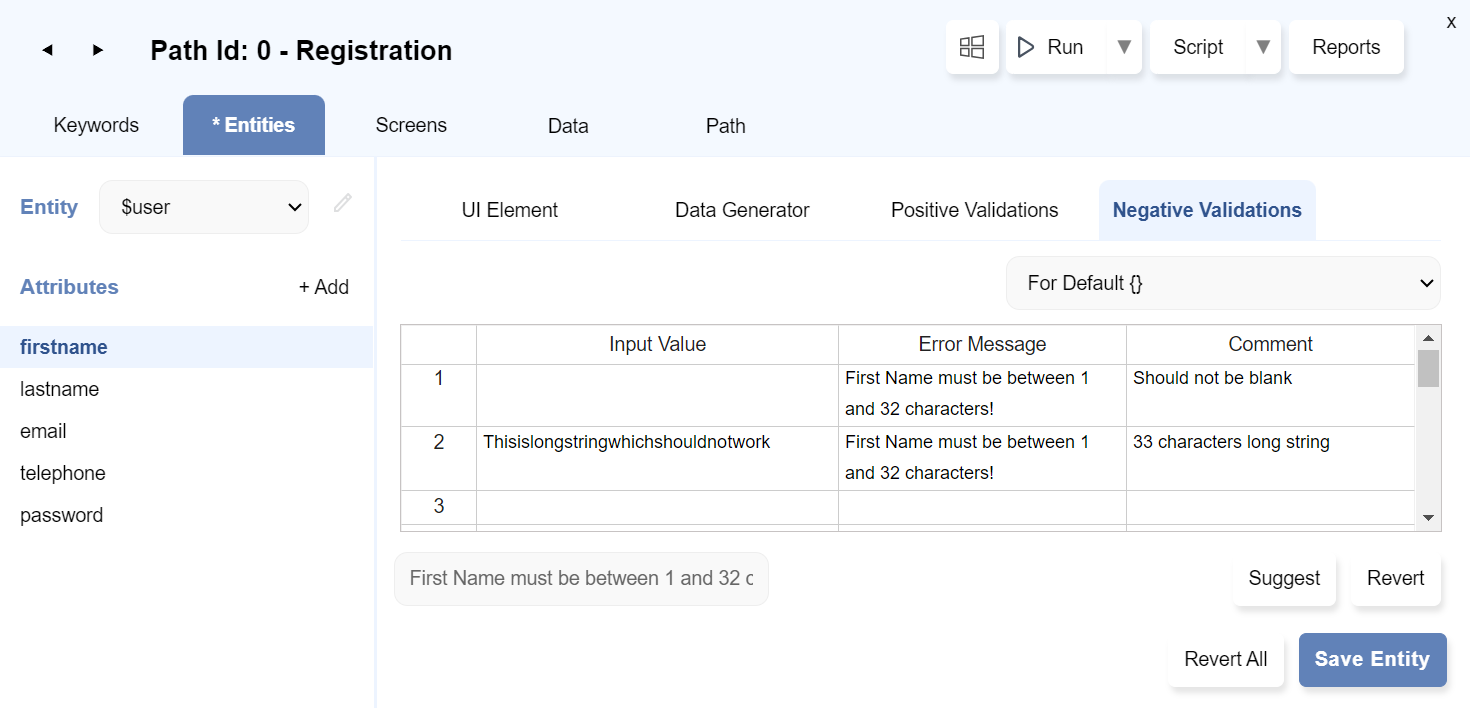Viewport: 1470px width, 708px height.
Task: Switch to the Data Generator tab
Action: [742, 210]
